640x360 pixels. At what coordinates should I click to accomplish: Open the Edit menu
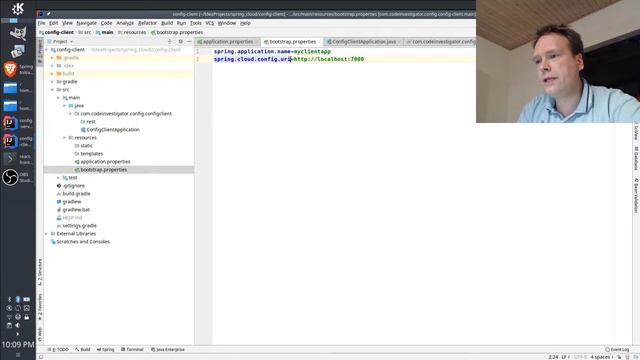[x=53, y=23]
